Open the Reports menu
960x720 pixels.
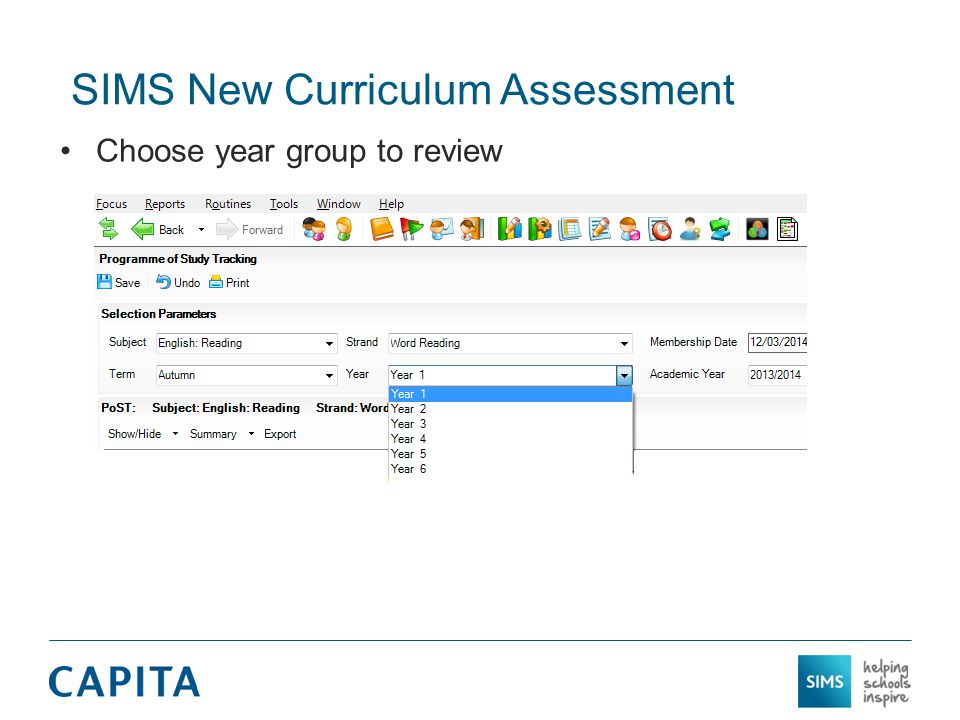coord(165,204)
